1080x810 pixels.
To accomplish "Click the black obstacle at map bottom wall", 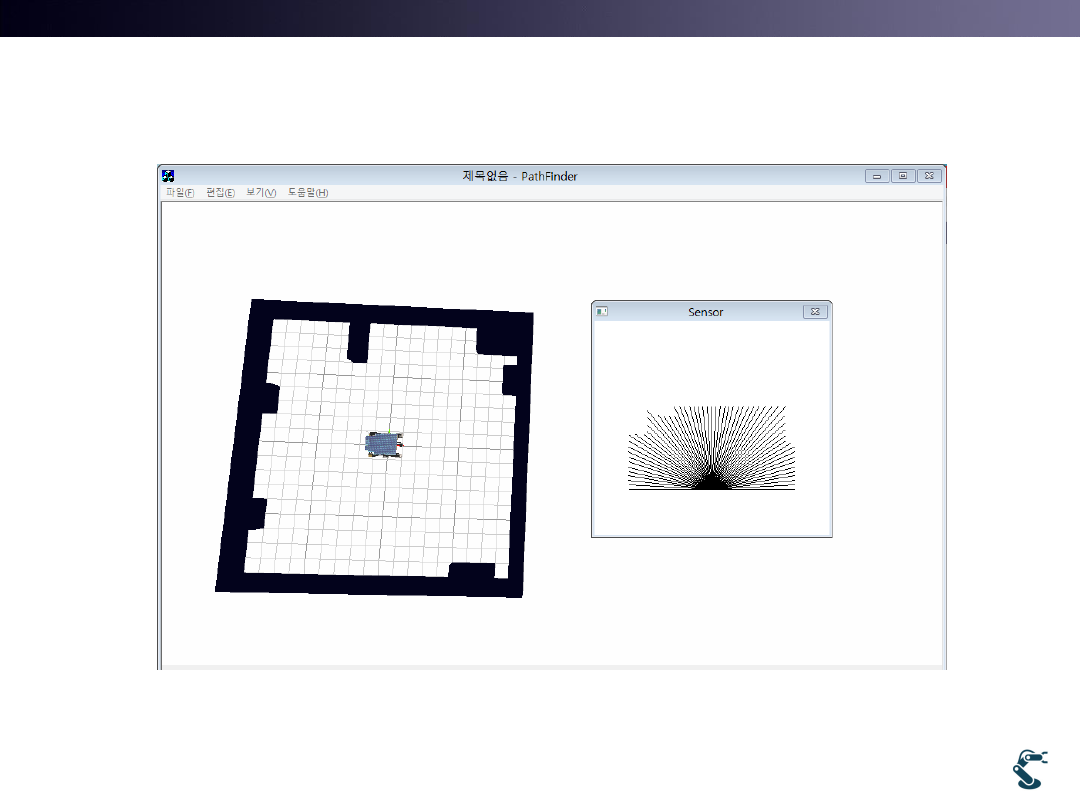I will 472,572.
